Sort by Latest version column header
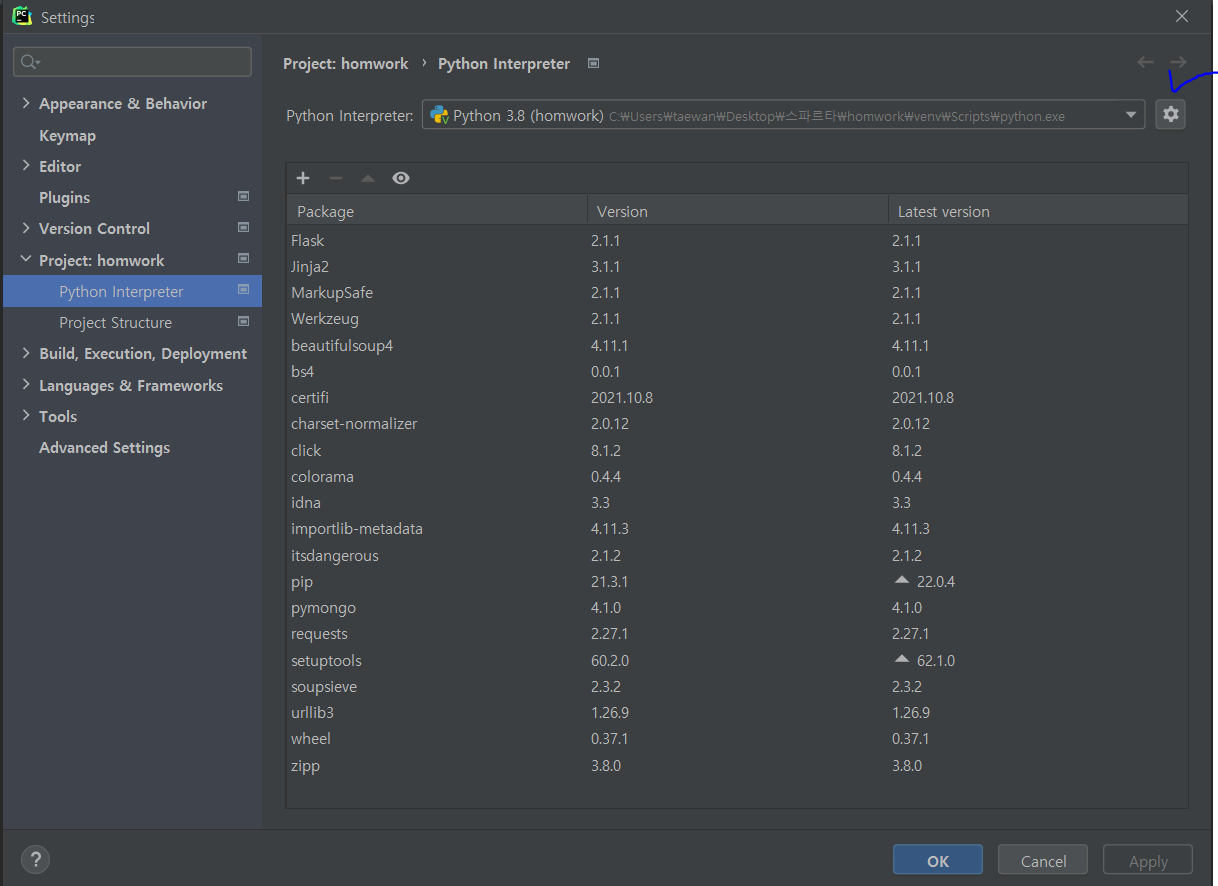This screenshot has width=1218, height=886. coord(1038,211)
